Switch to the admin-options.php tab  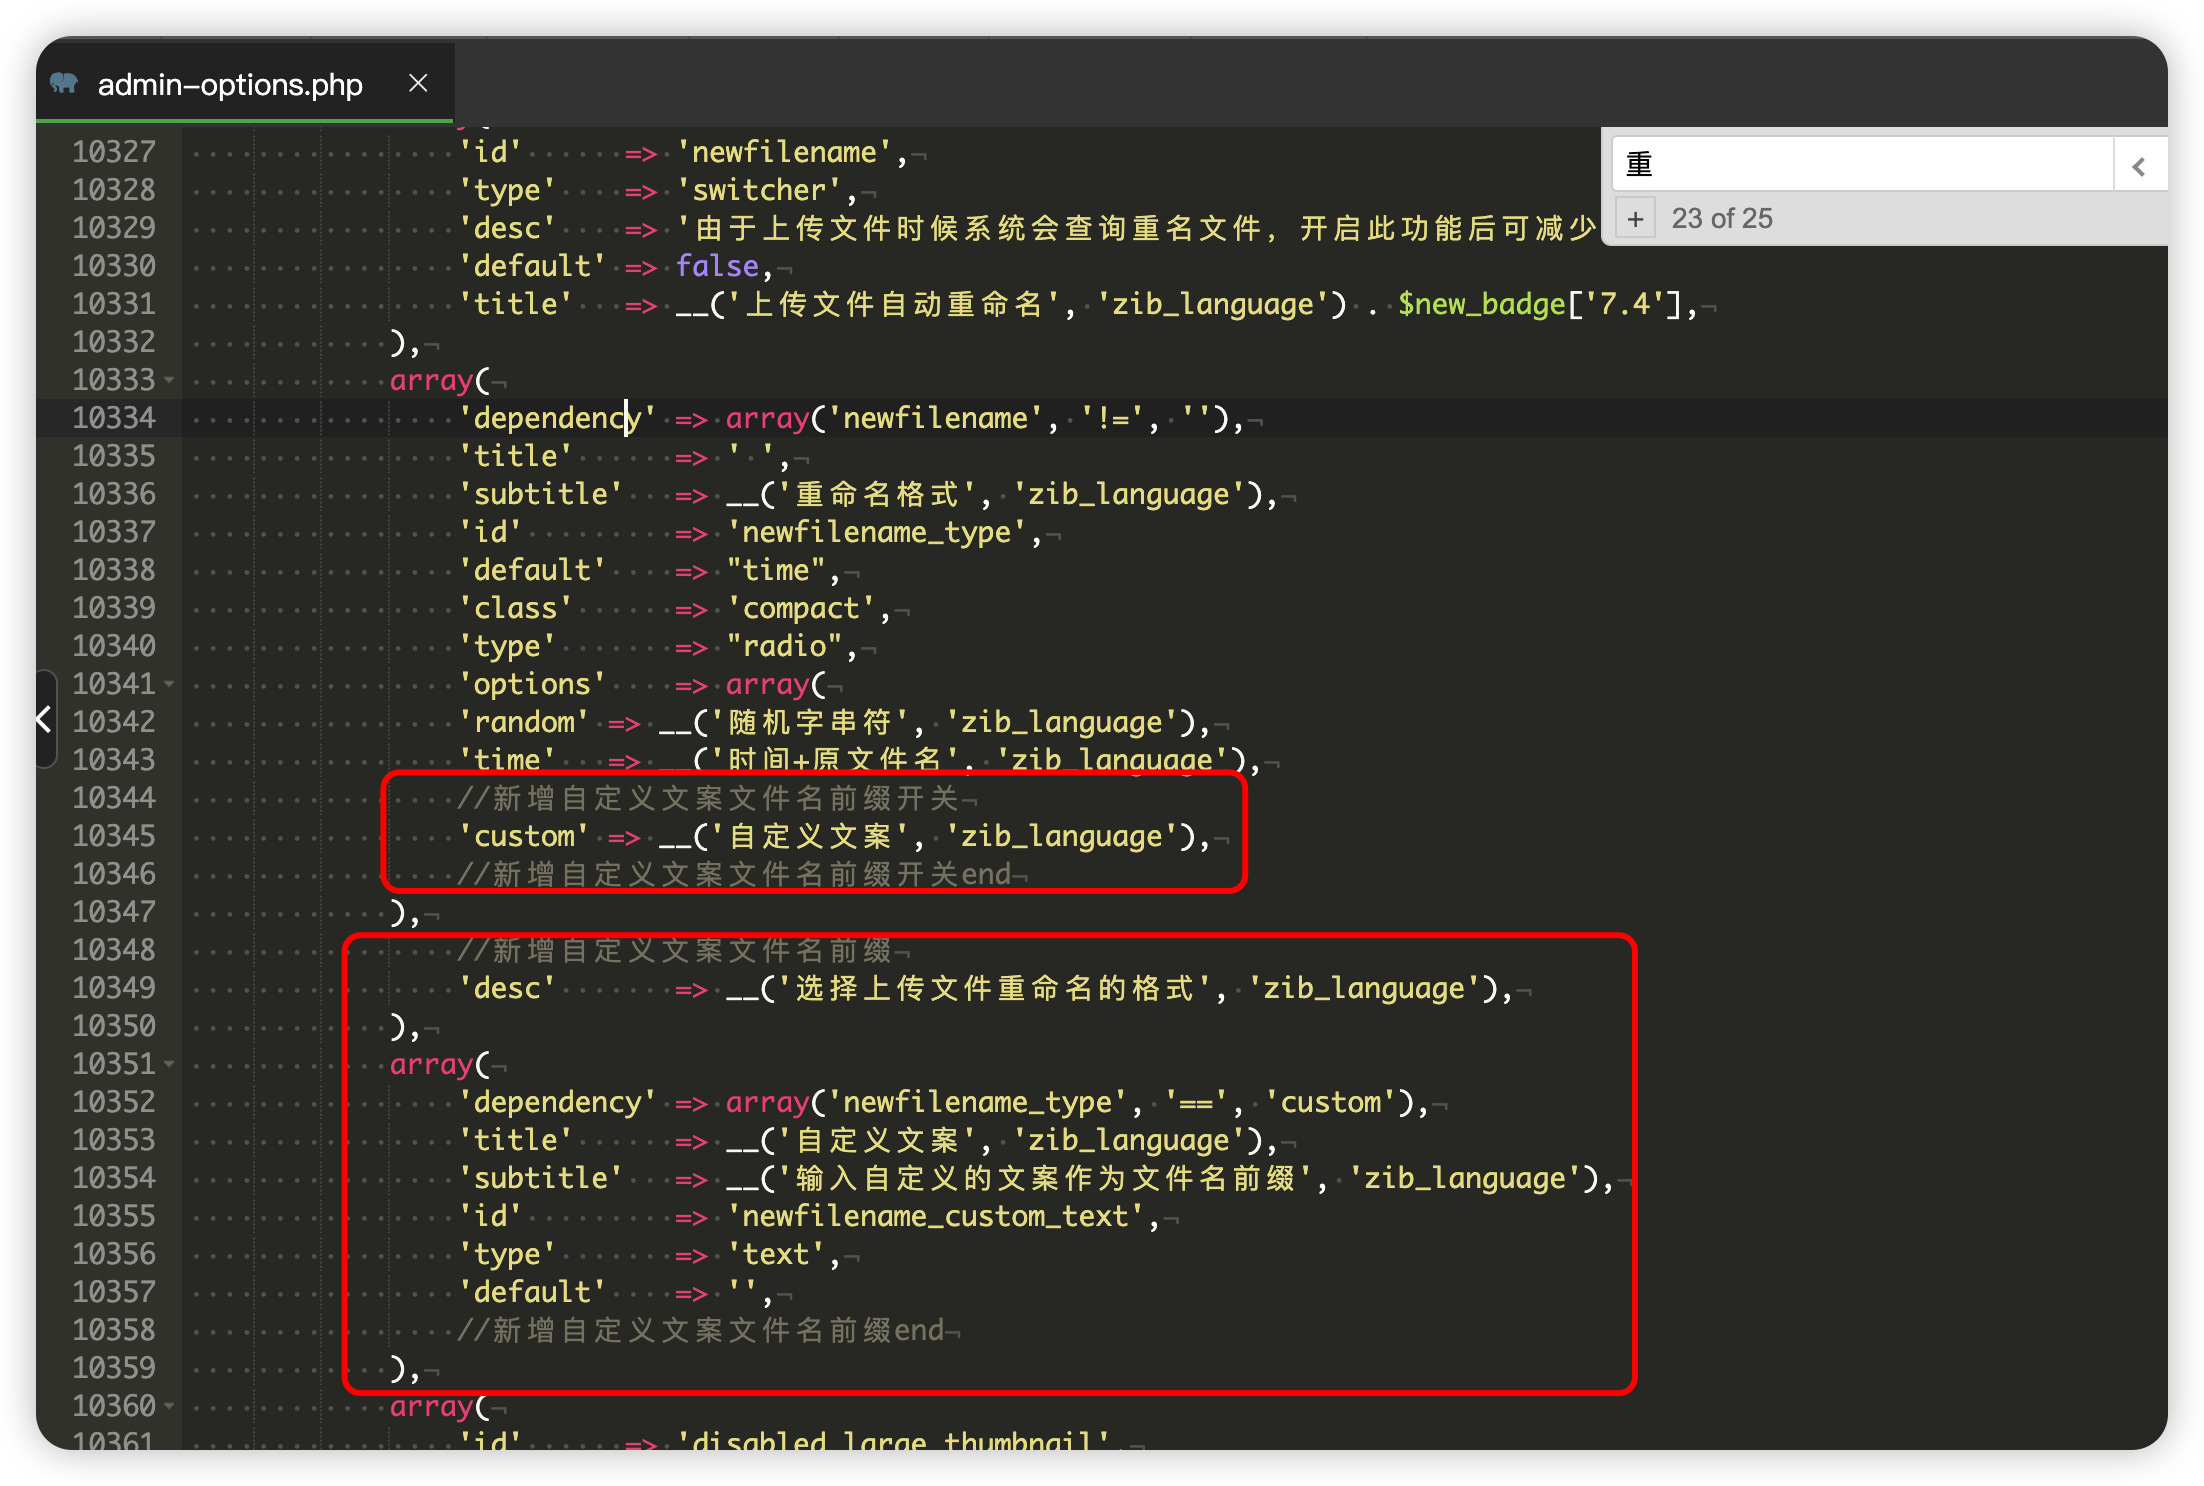click(x=230, y=85)
